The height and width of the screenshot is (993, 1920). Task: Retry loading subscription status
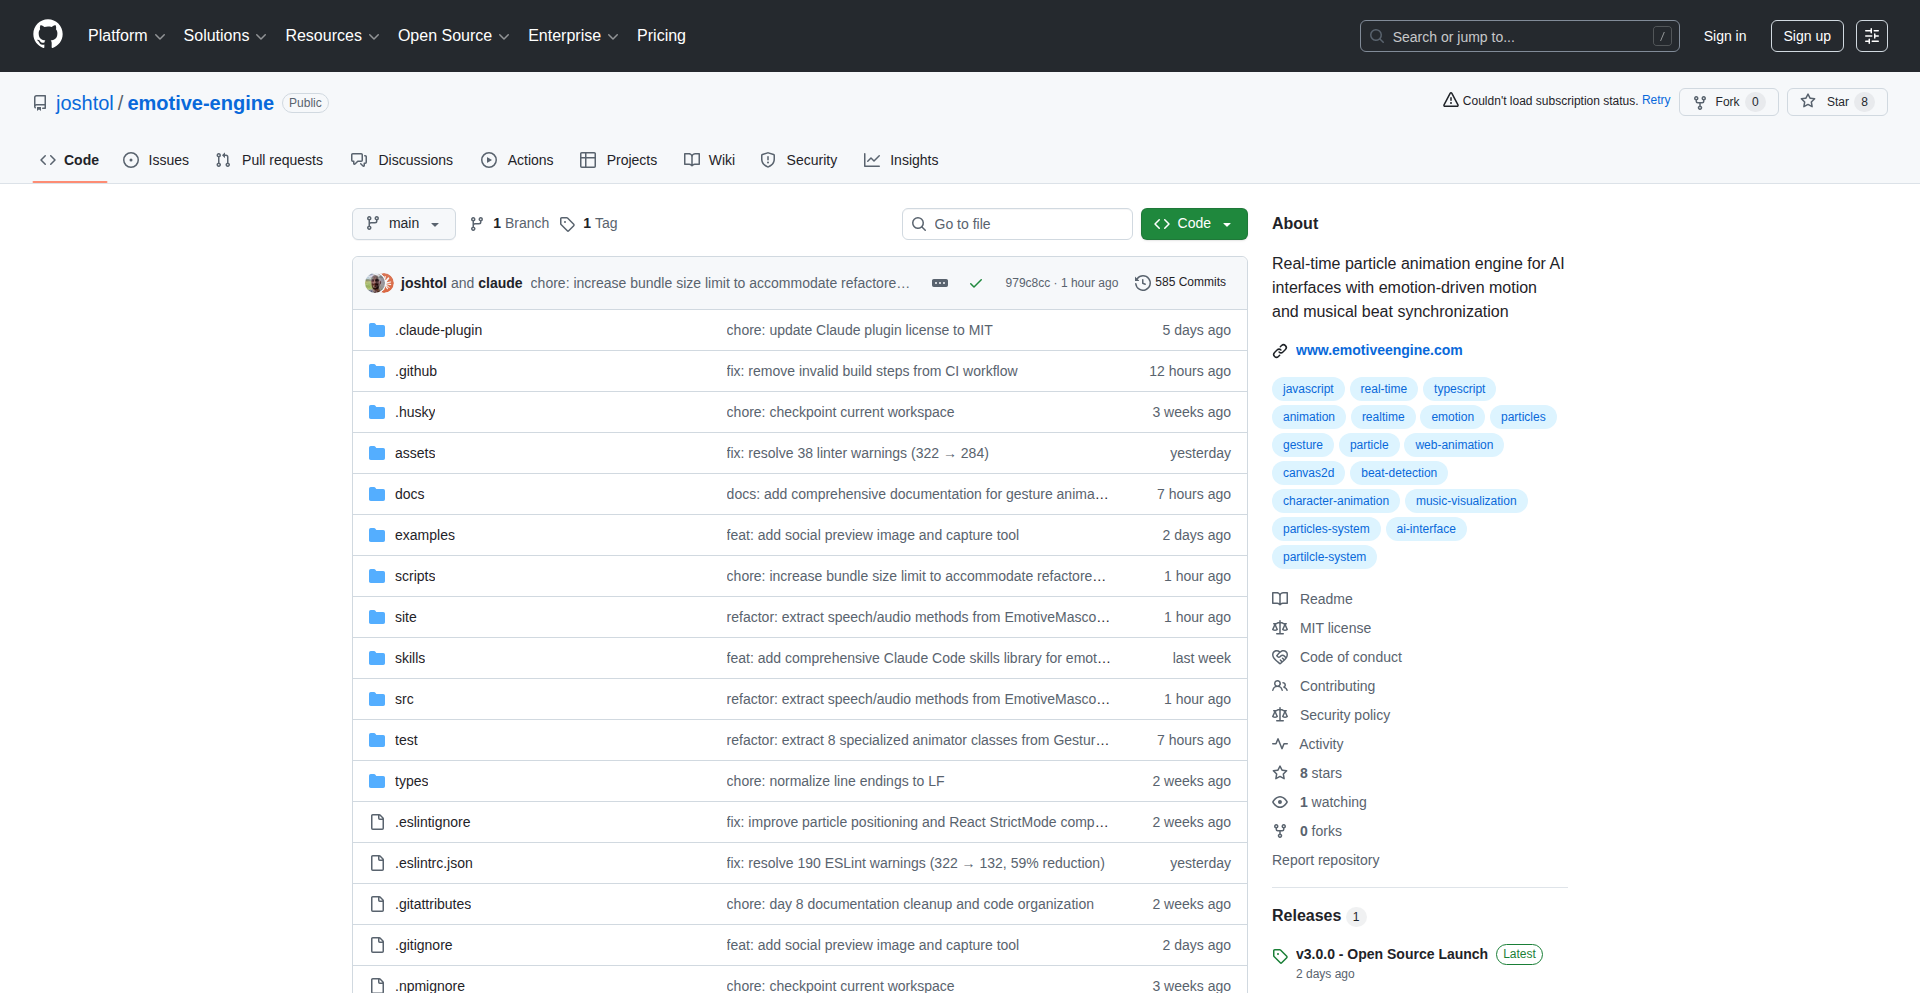tap(1656, 100)
